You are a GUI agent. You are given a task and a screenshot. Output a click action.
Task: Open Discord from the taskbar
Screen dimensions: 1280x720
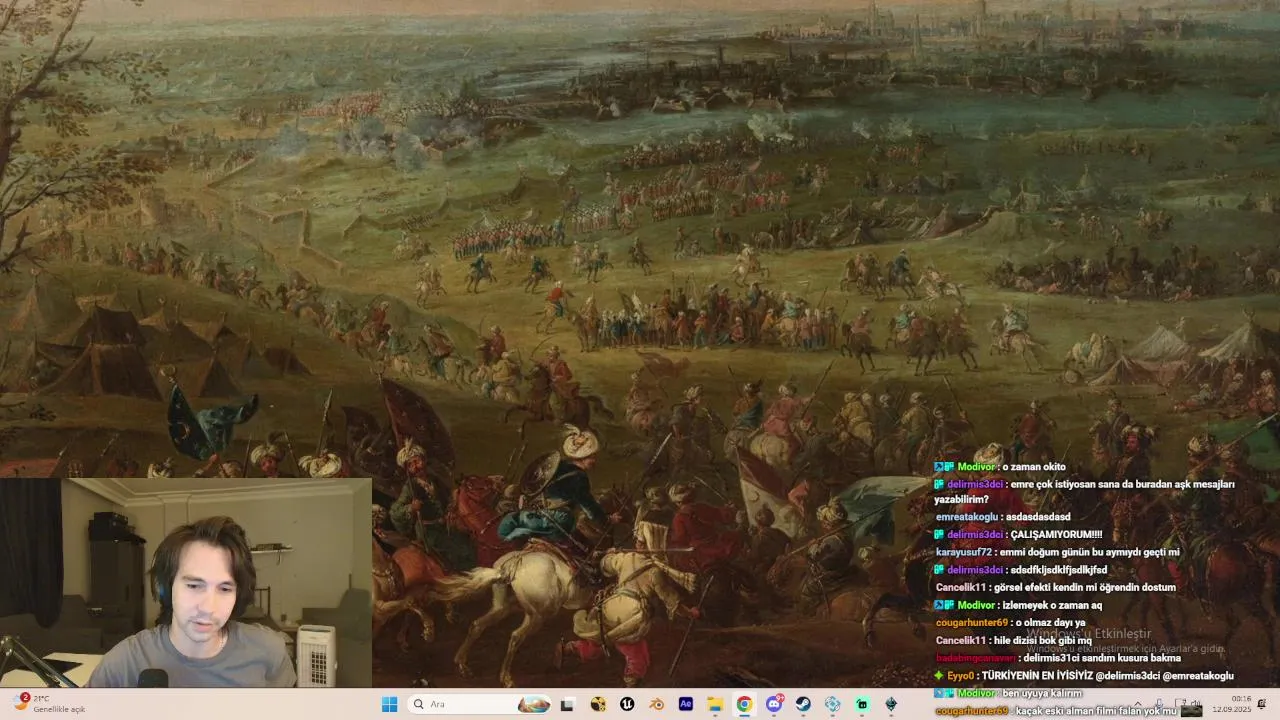pos(774,704)
